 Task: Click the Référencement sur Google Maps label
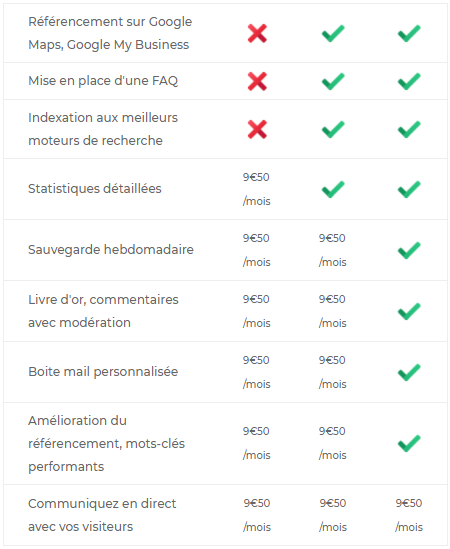click(110, 33)
